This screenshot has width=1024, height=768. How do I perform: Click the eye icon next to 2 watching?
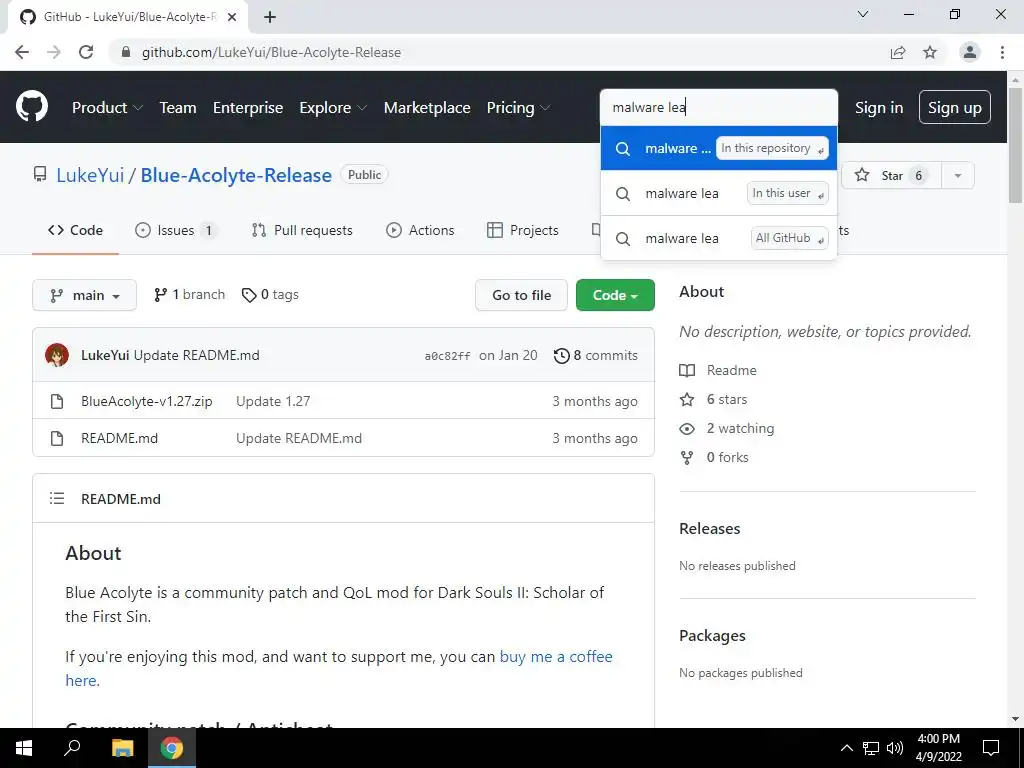(687, 428)
